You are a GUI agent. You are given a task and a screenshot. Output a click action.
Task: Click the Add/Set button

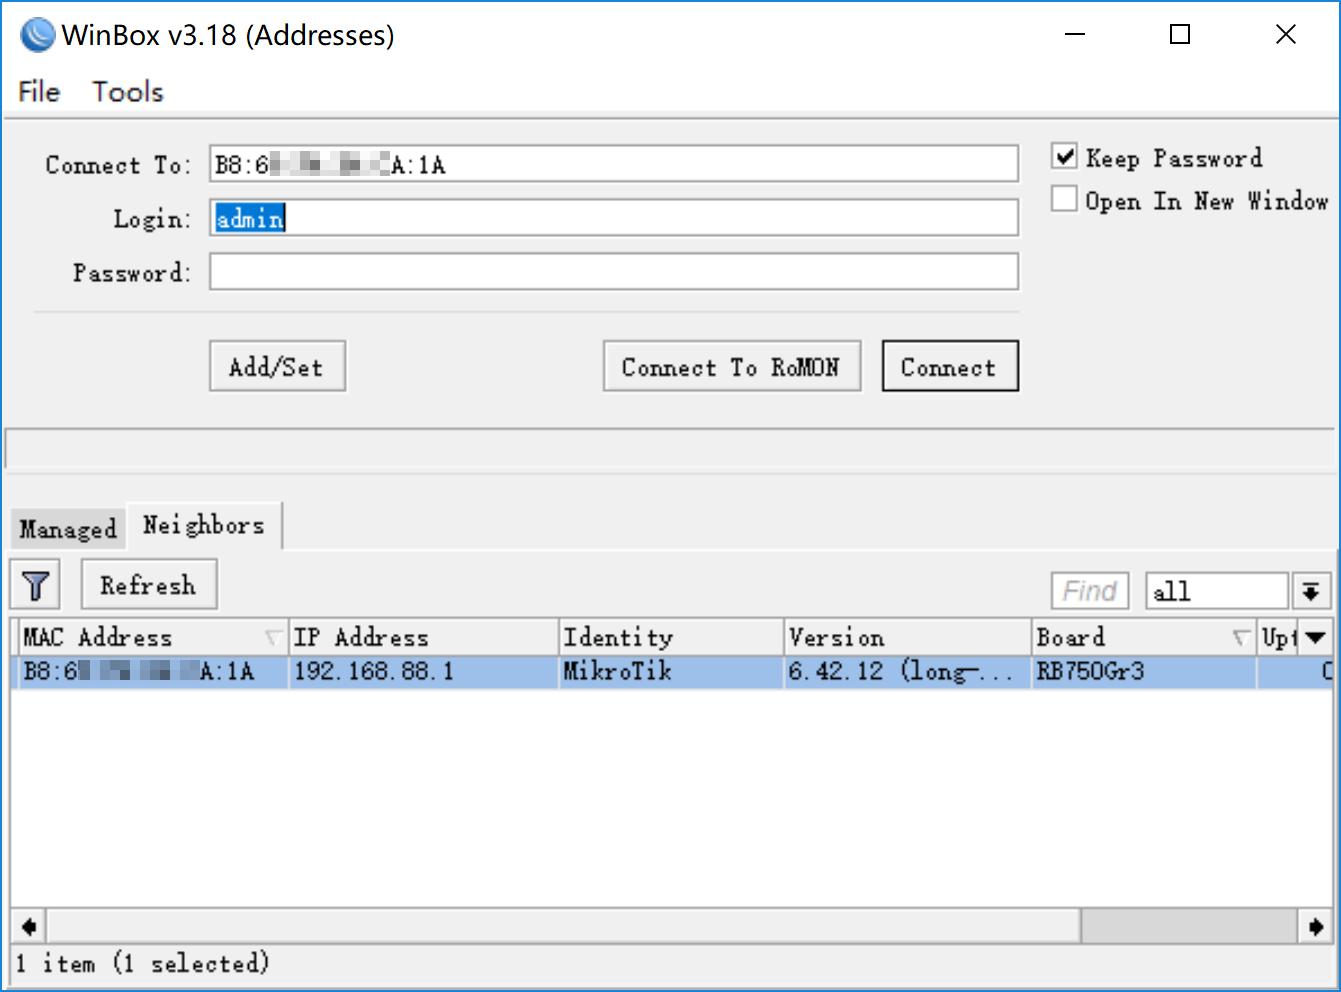[277, 367]
